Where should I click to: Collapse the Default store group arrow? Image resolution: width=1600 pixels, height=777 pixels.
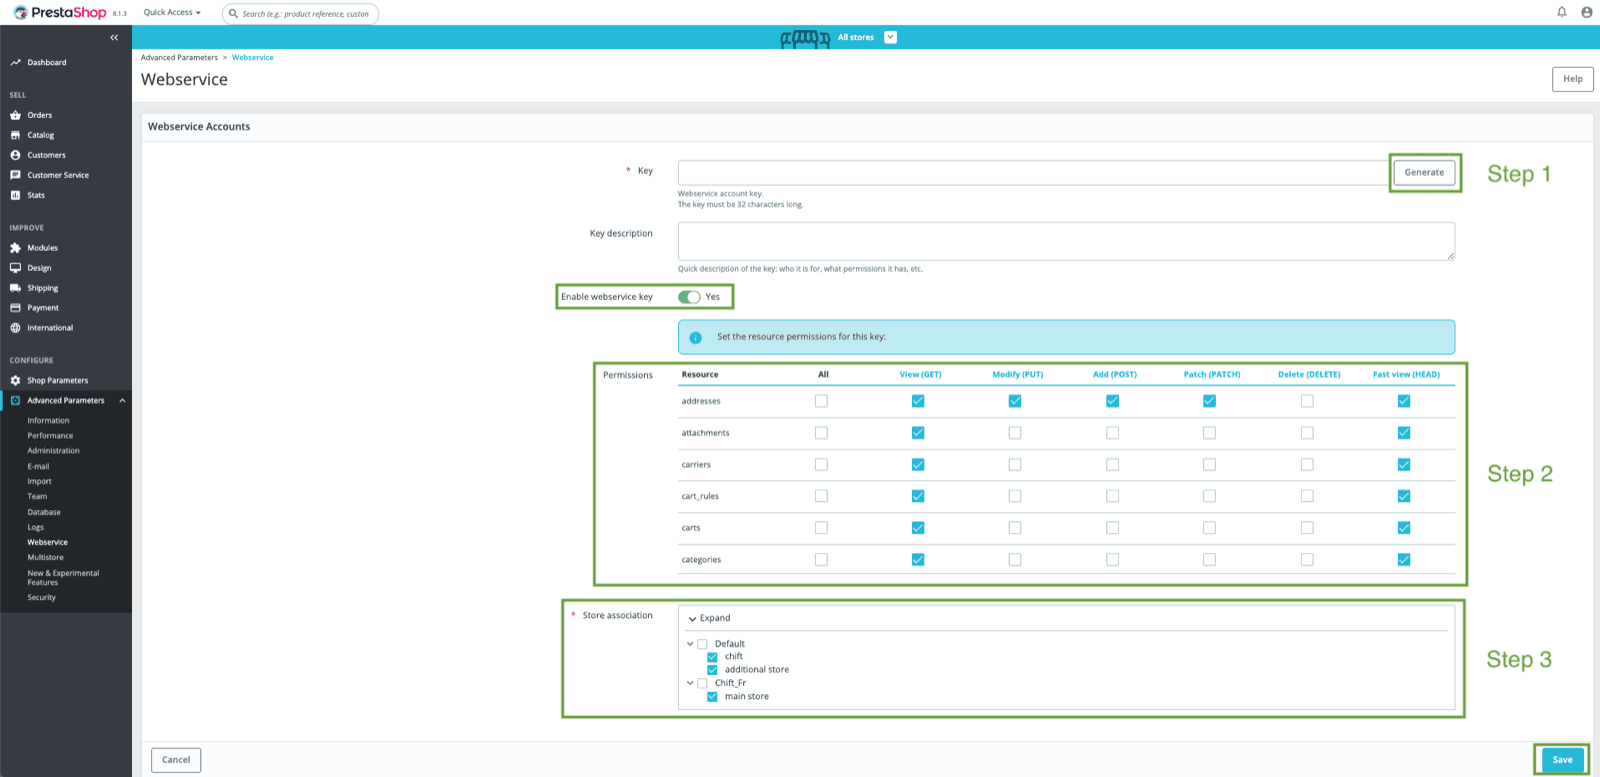[x=690, y=644]
